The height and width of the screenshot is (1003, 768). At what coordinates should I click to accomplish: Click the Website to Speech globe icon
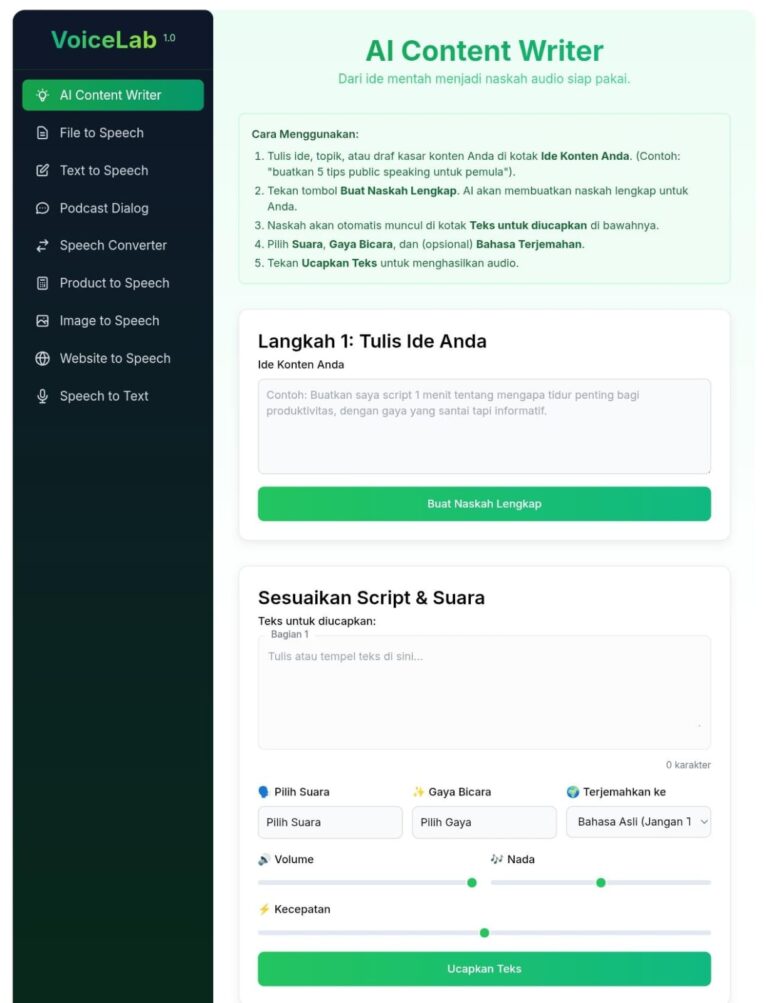pos(42,358)
